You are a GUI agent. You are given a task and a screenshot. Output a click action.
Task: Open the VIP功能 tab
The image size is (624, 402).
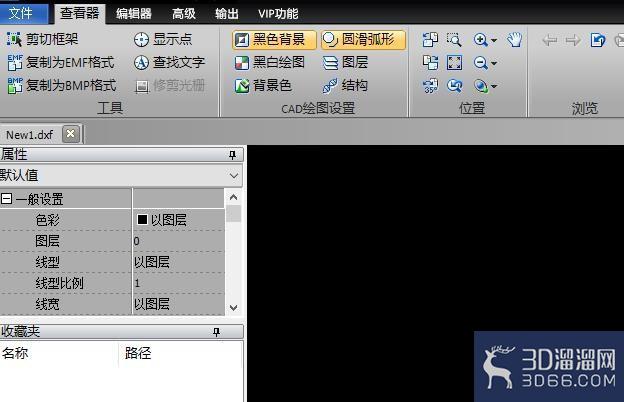coord(278,14)
